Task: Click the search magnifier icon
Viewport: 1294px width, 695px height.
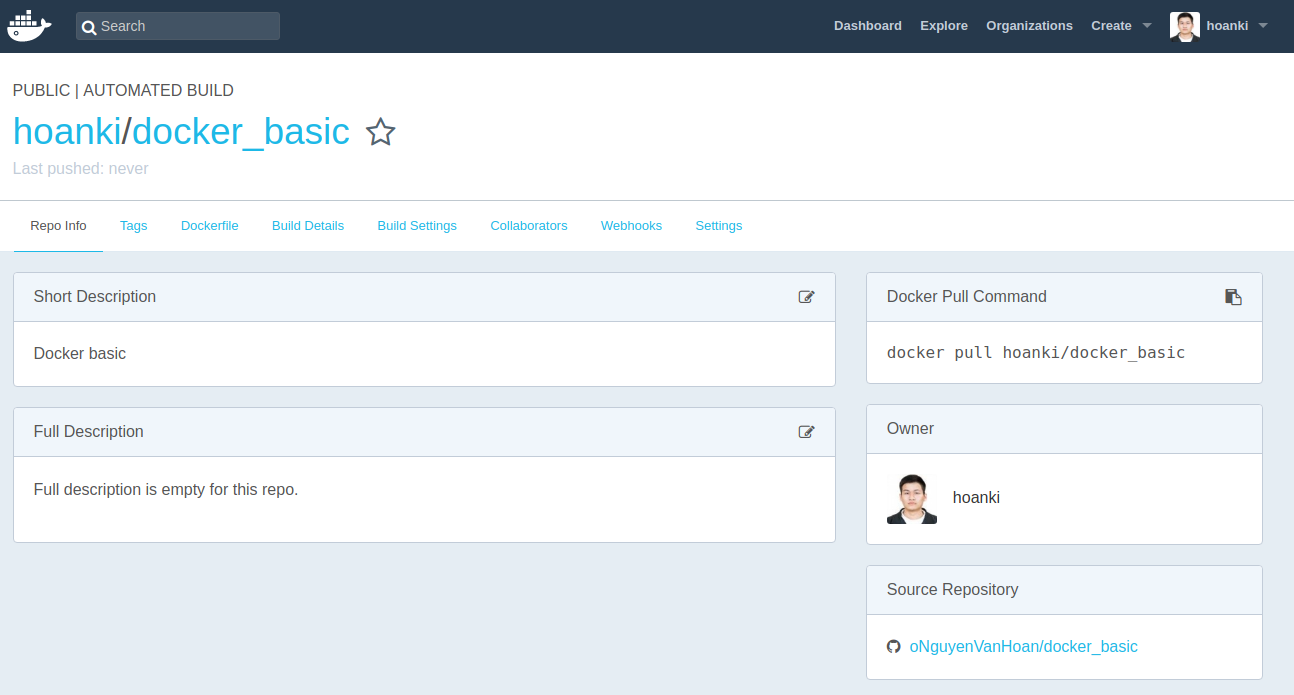Action: point(89,27)
